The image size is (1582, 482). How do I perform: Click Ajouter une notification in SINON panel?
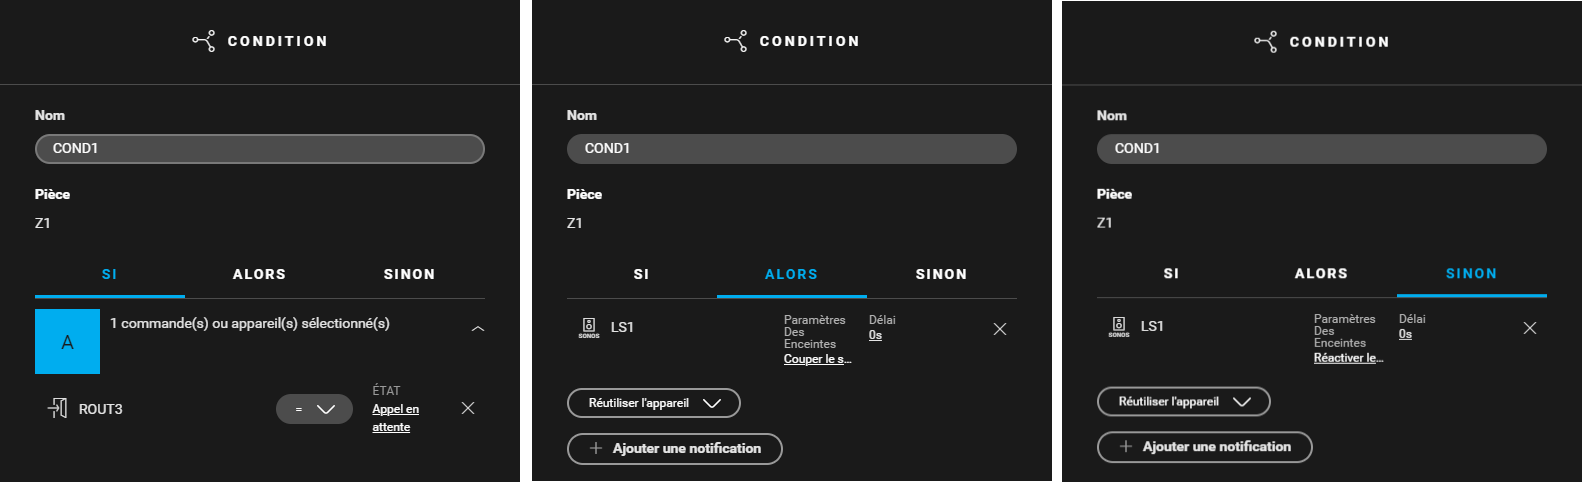[1205, 447]
